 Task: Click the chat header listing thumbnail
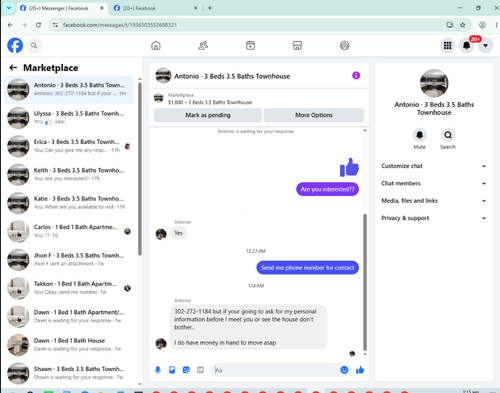(163, 75)
